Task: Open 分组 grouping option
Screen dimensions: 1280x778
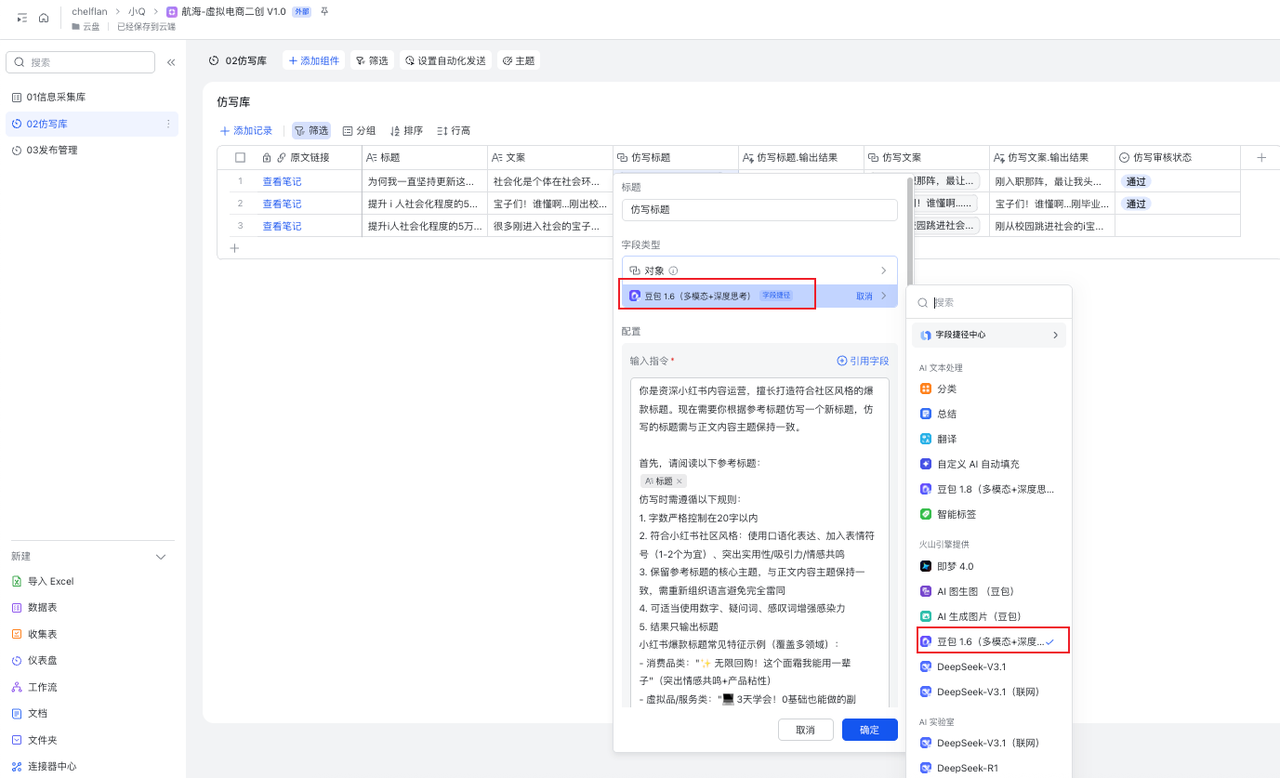Action: 359,131
